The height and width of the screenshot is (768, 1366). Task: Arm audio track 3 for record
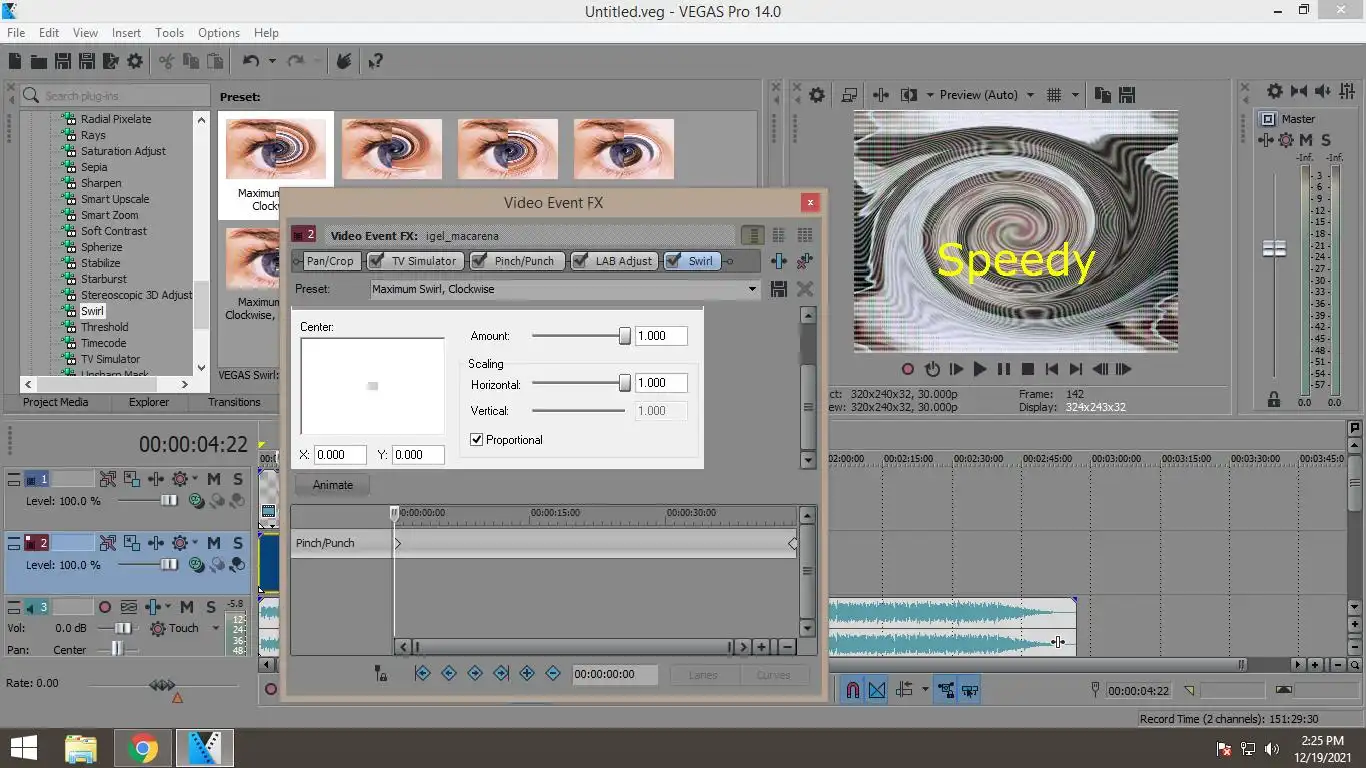[105, 607]
